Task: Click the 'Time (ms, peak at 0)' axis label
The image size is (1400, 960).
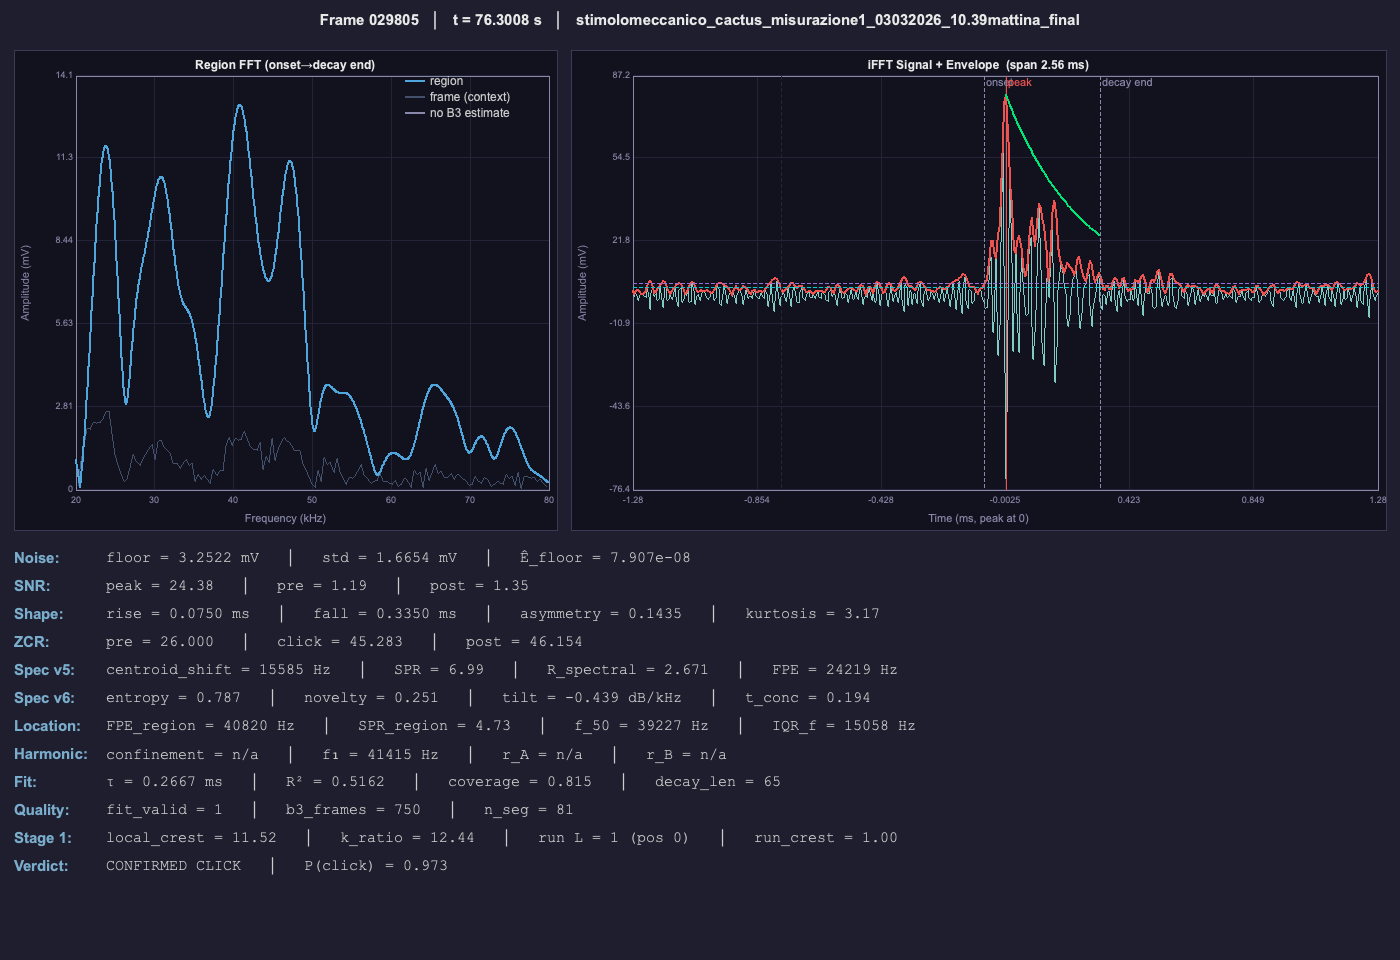Action: [978, 518]
